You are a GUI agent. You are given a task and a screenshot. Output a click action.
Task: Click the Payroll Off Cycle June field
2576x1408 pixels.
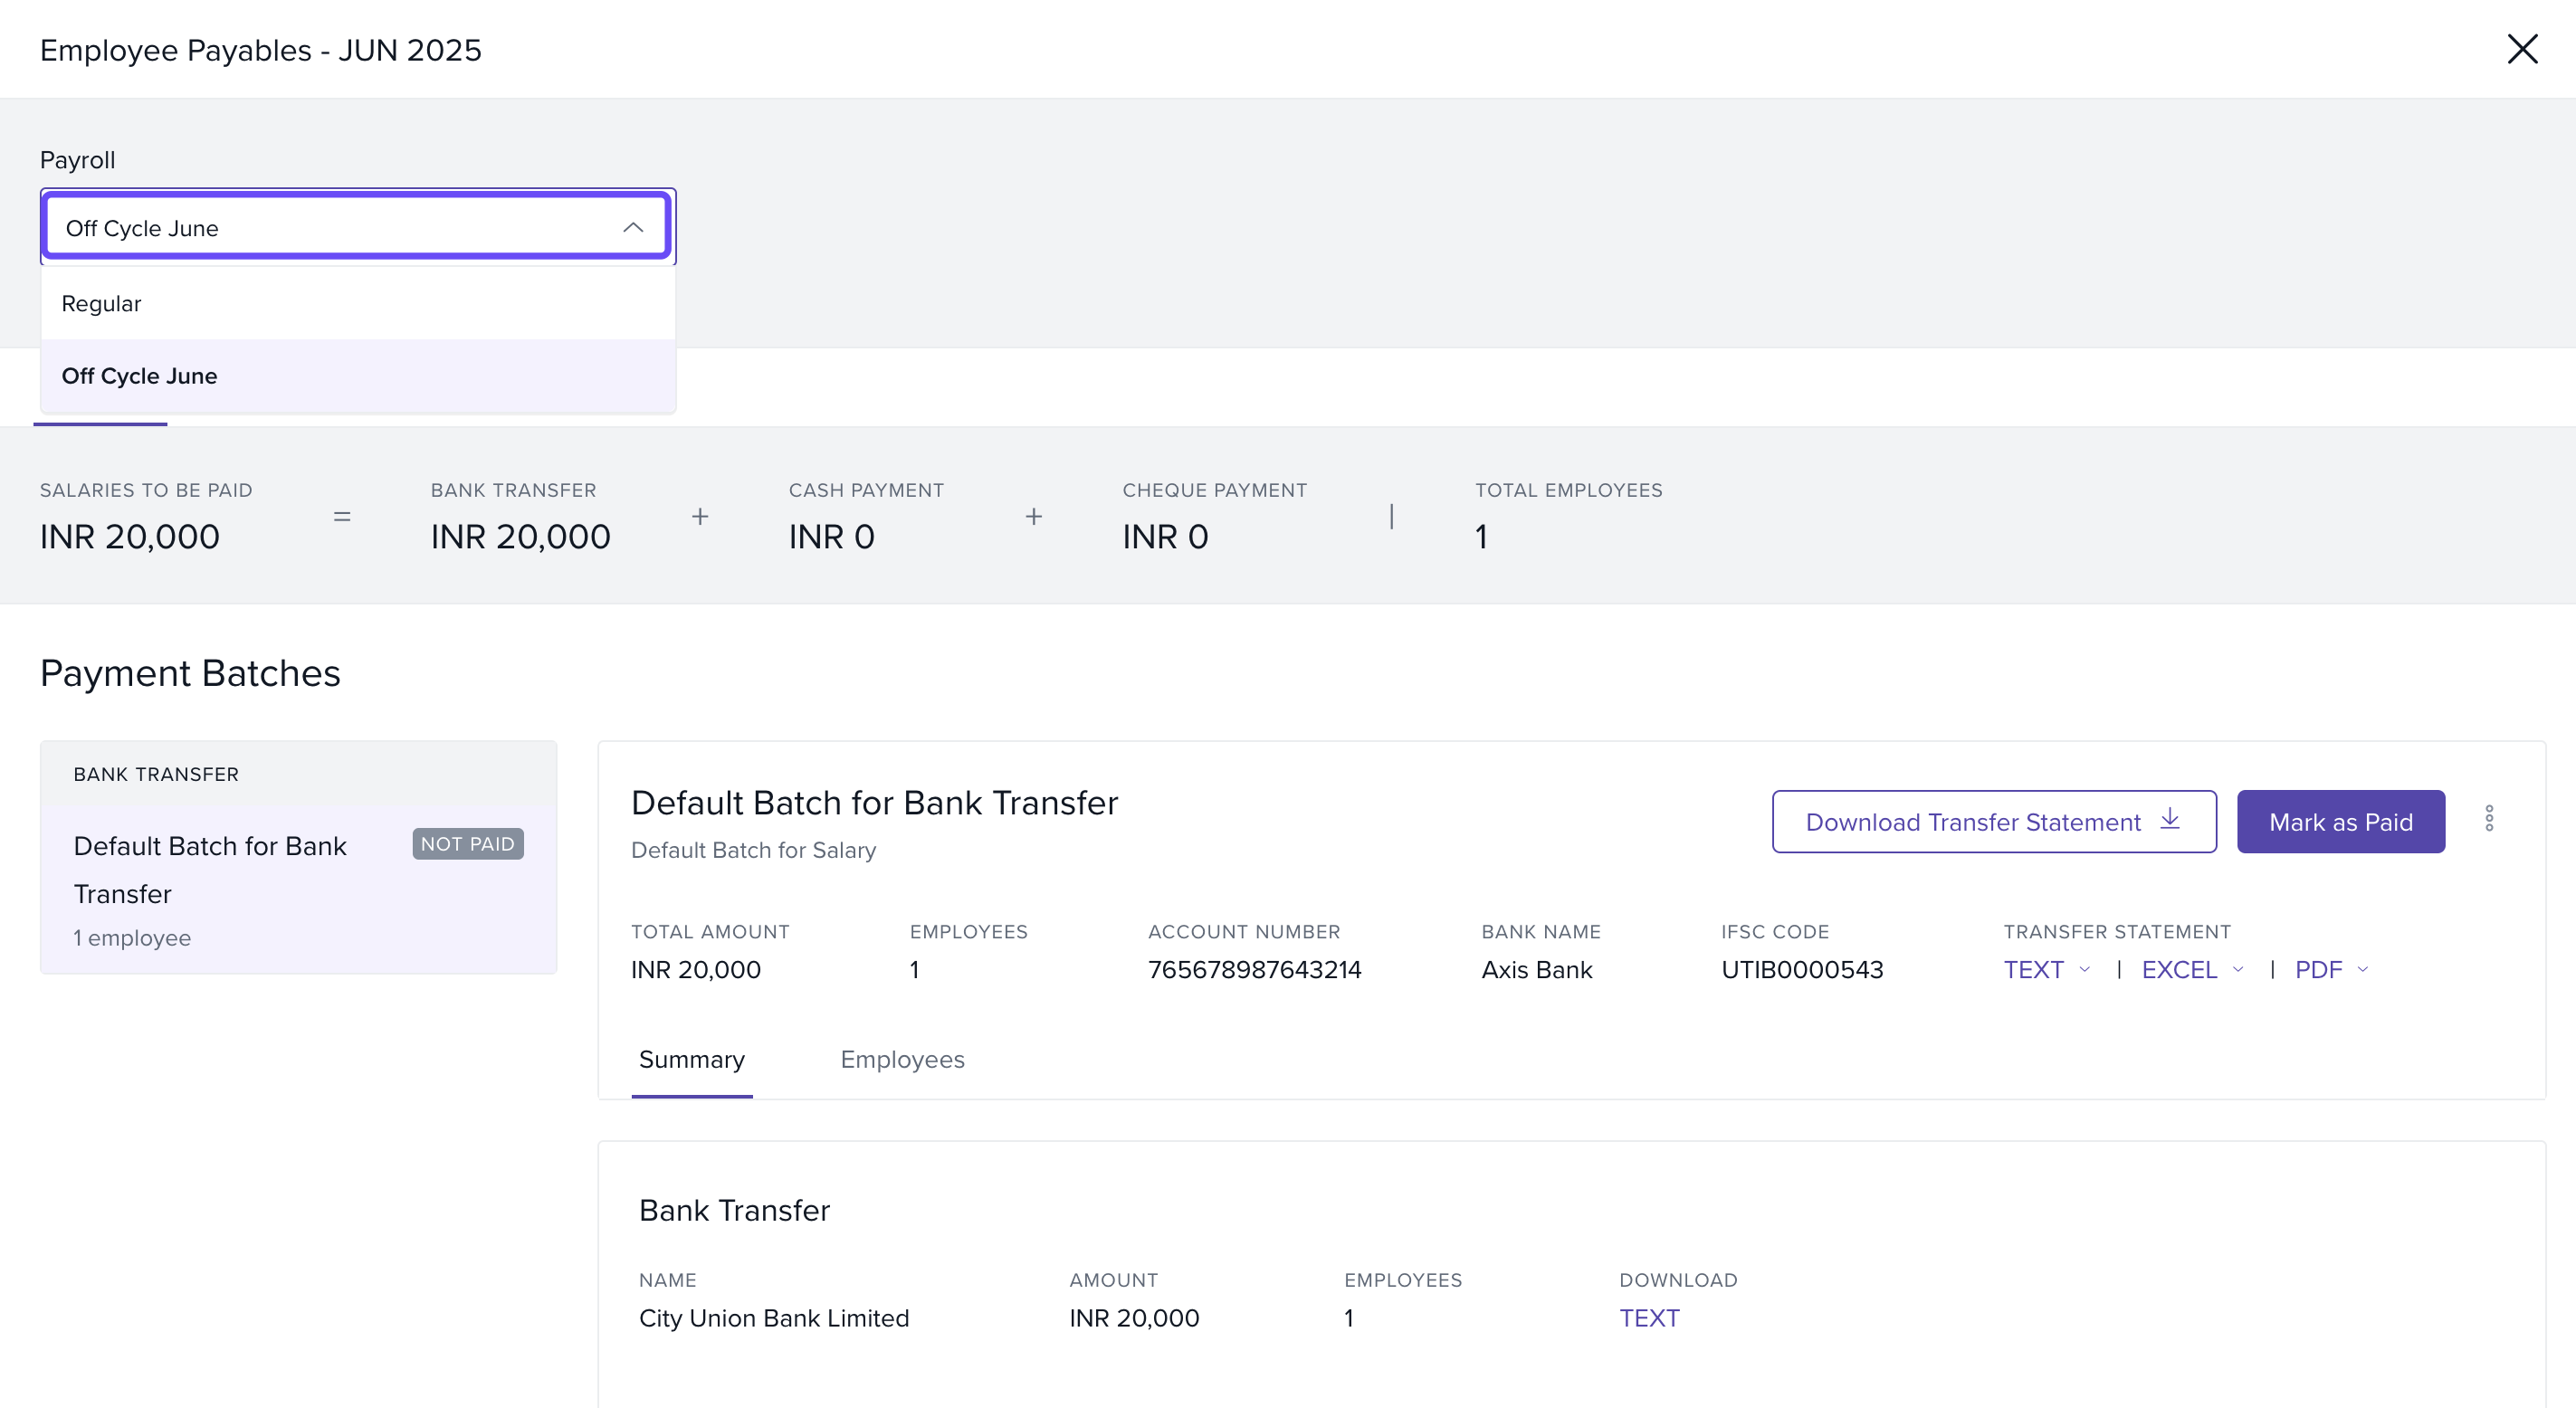[330, 228]
